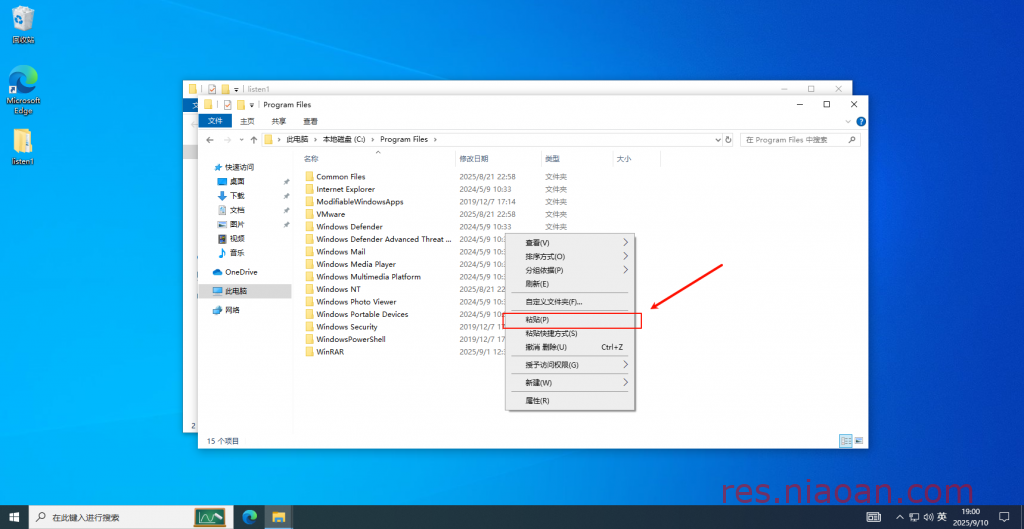Expand the chevron after Program Files in address bar
Image resolution: width=1024 pixels, height=529 pixels.
click(x=435, y=140)
